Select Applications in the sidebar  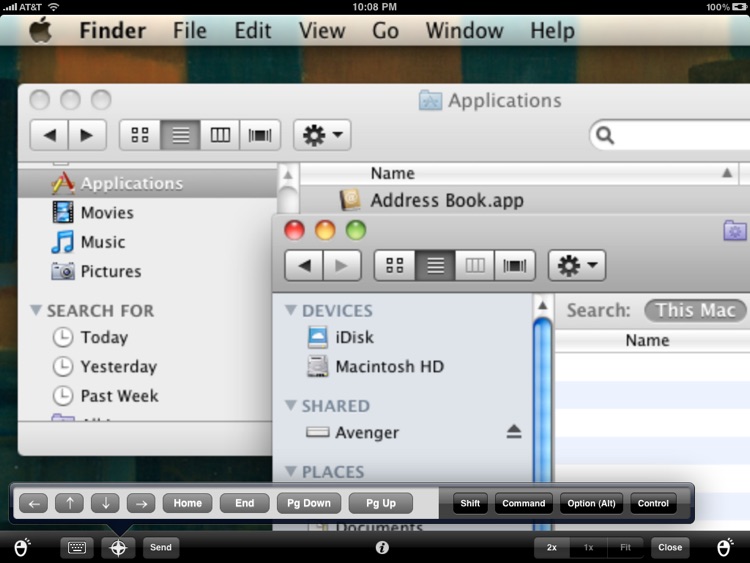click(x=147, y=183)
